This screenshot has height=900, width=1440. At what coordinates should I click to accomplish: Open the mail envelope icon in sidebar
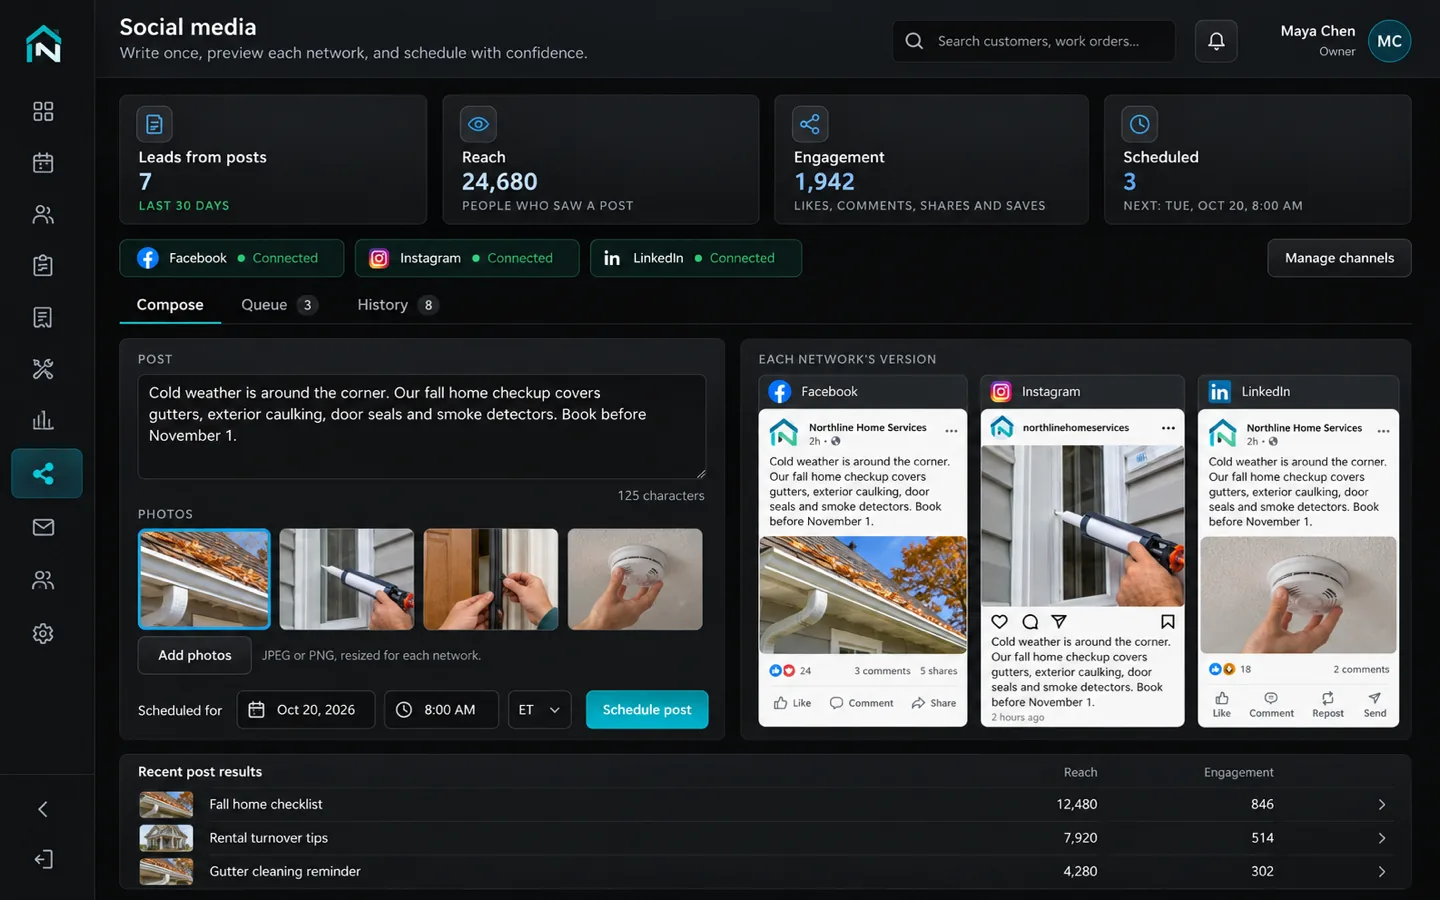[x=43, y=527]
